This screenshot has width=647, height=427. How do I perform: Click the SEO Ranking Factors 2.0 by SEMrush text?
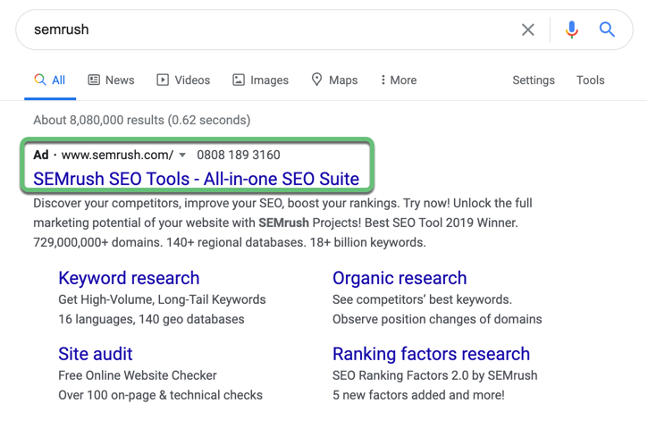point(435,375)
